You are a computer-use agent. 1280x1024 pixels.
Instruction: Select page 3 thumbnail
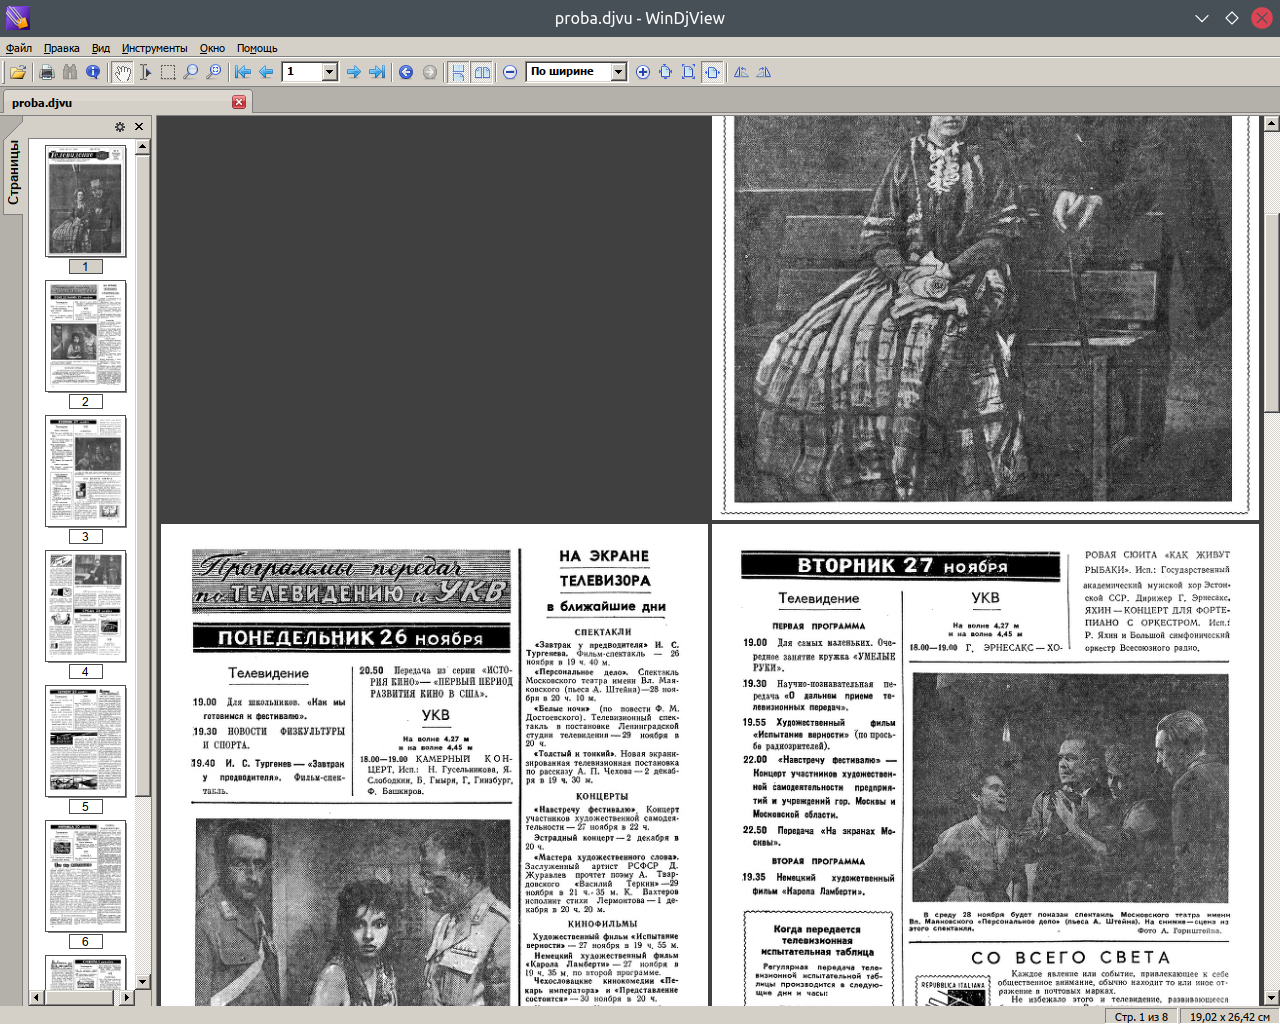pos(85,471)
